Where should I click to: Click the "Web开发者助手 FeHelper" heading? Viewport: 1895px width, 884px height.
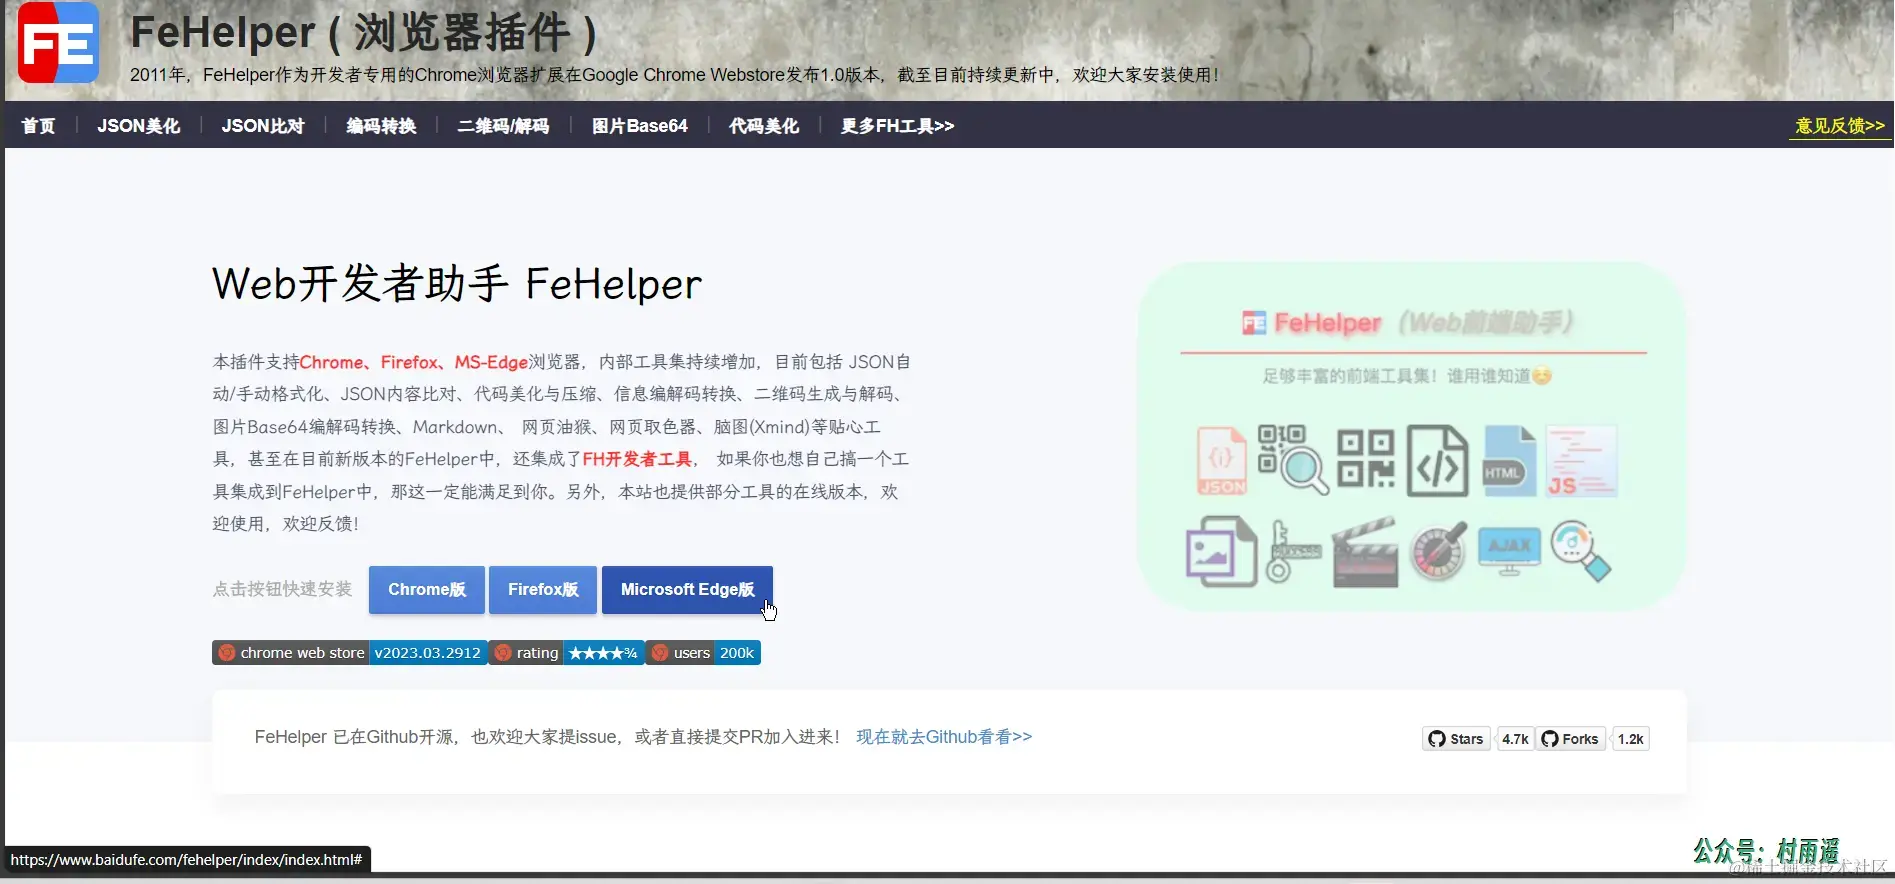click(457, 284)
